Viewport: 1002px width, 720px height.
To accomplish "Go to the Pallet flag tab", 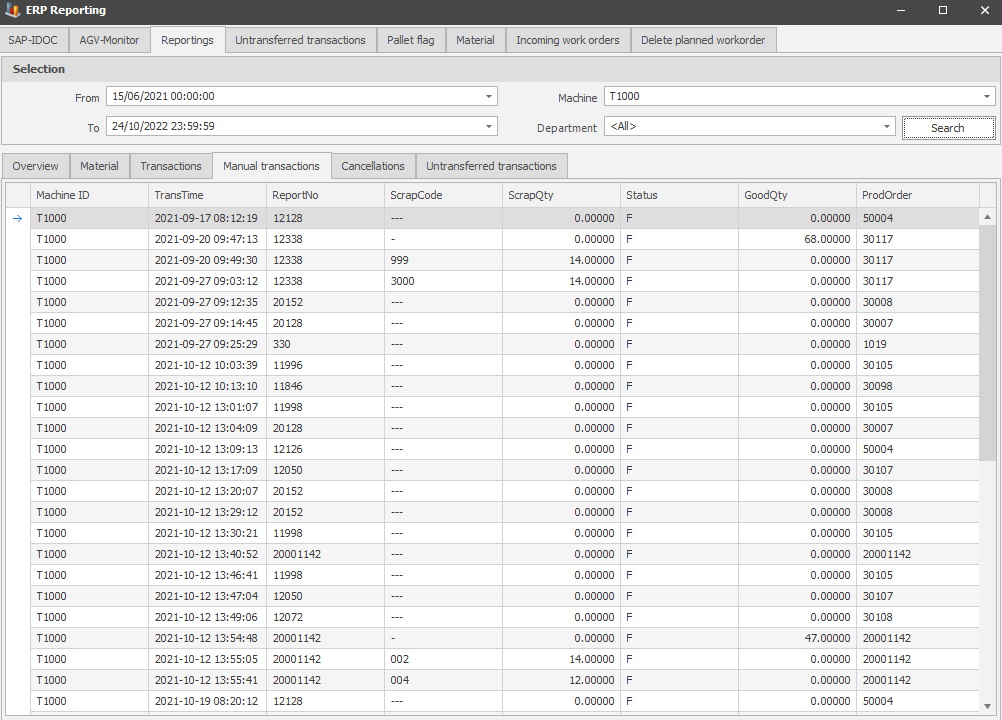I will pyautogui.click(x=410, y=40).
